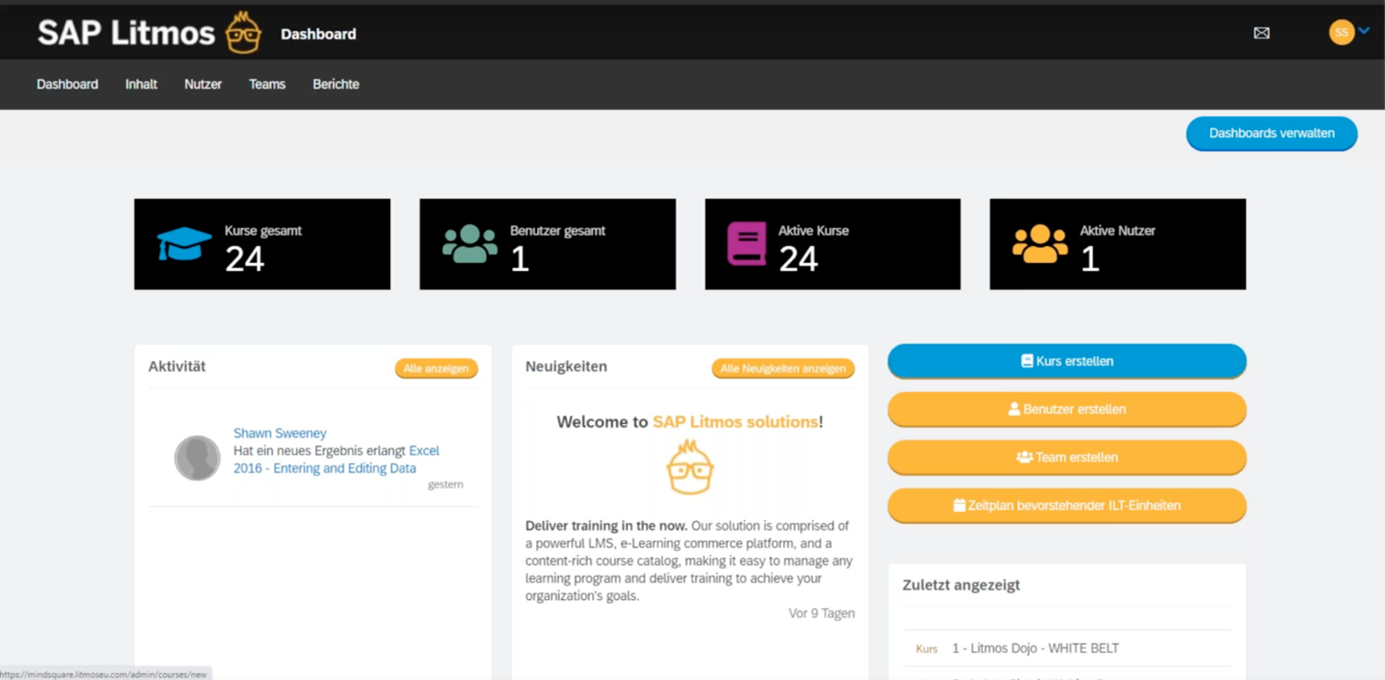Screen dimensions: 1385x680
Task: Open the Inhalt menu
Action: tap(141, 84)
